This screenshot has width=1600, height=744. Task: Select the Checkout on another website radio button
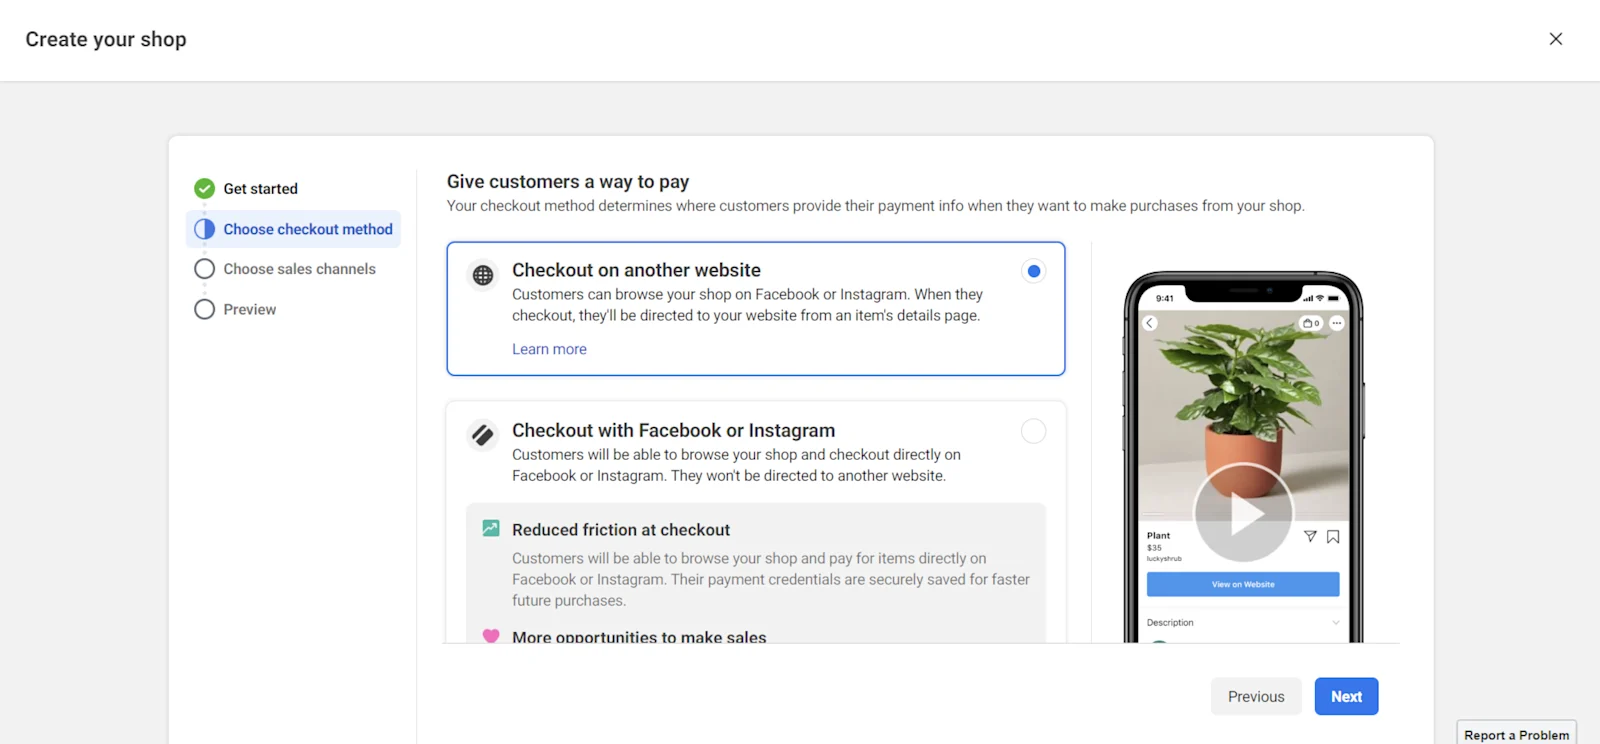(1033, 270)
